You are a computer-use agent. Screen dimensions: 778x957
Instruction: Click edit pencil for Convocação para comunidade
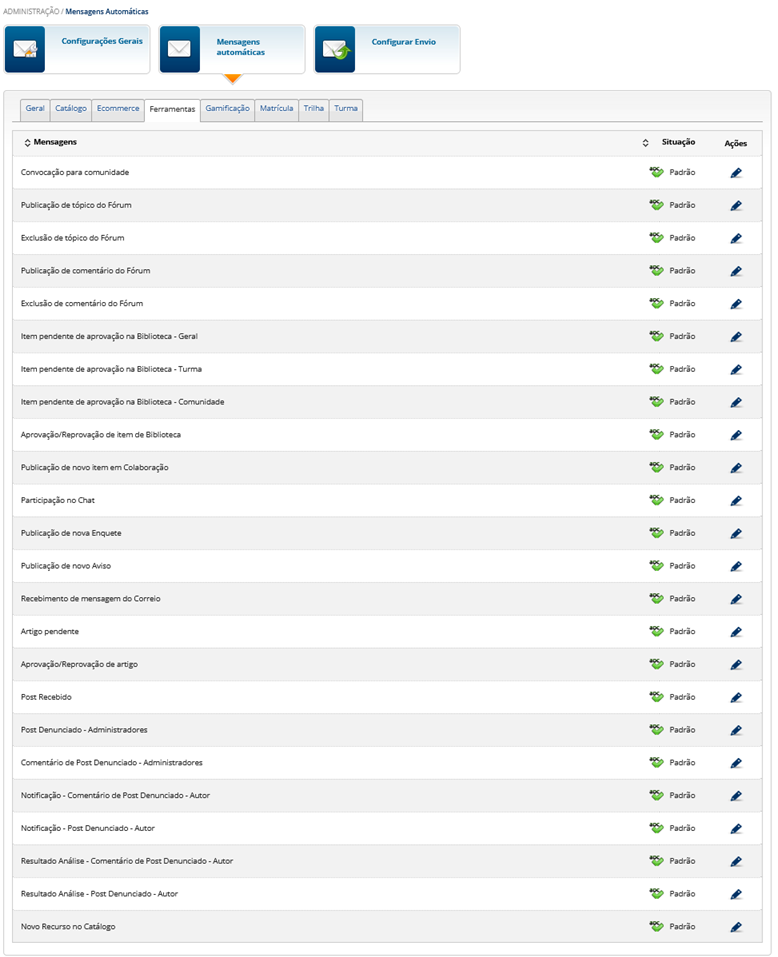pyautogui.click(x=736, y=173)
